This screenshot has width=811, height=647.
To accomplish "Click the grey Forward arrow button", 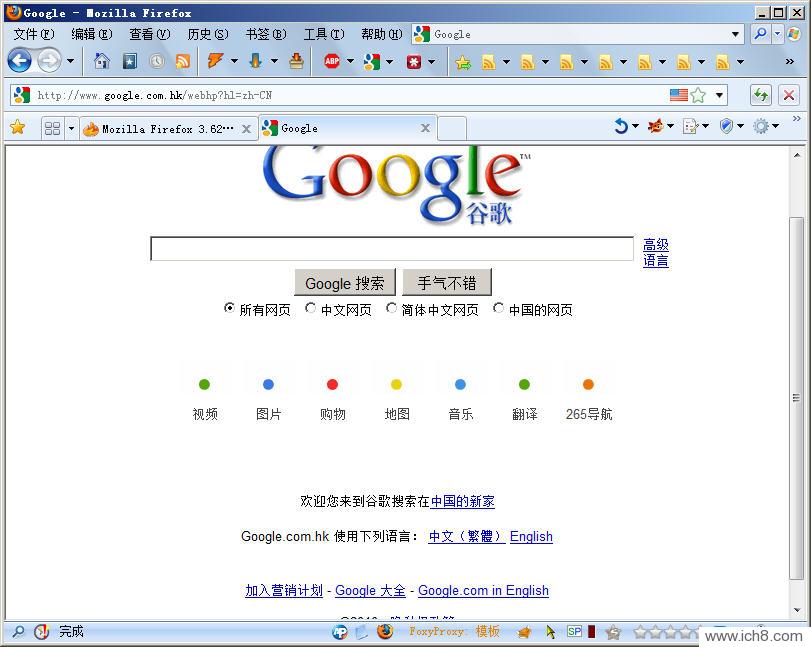I will [x=50, y=62].
